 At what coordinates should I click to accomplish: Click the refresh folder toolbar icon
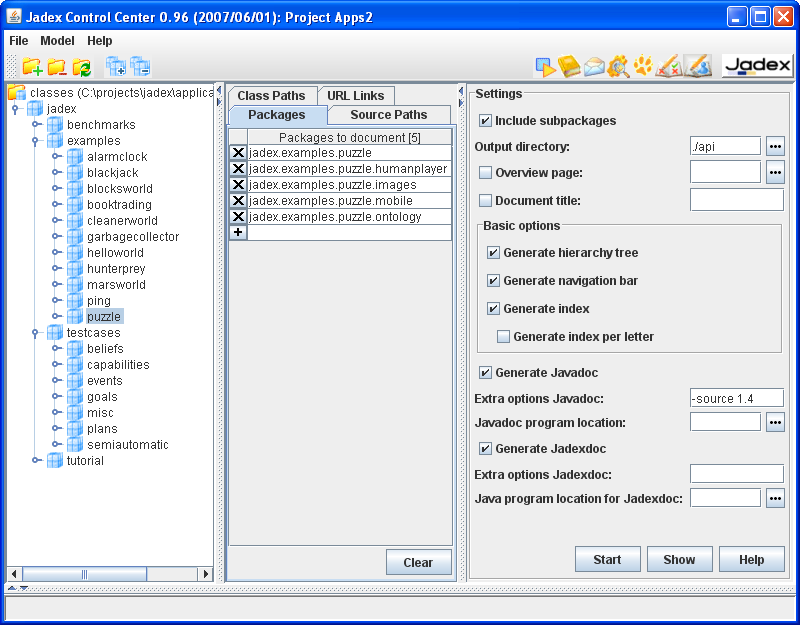[x=82, y=66]
